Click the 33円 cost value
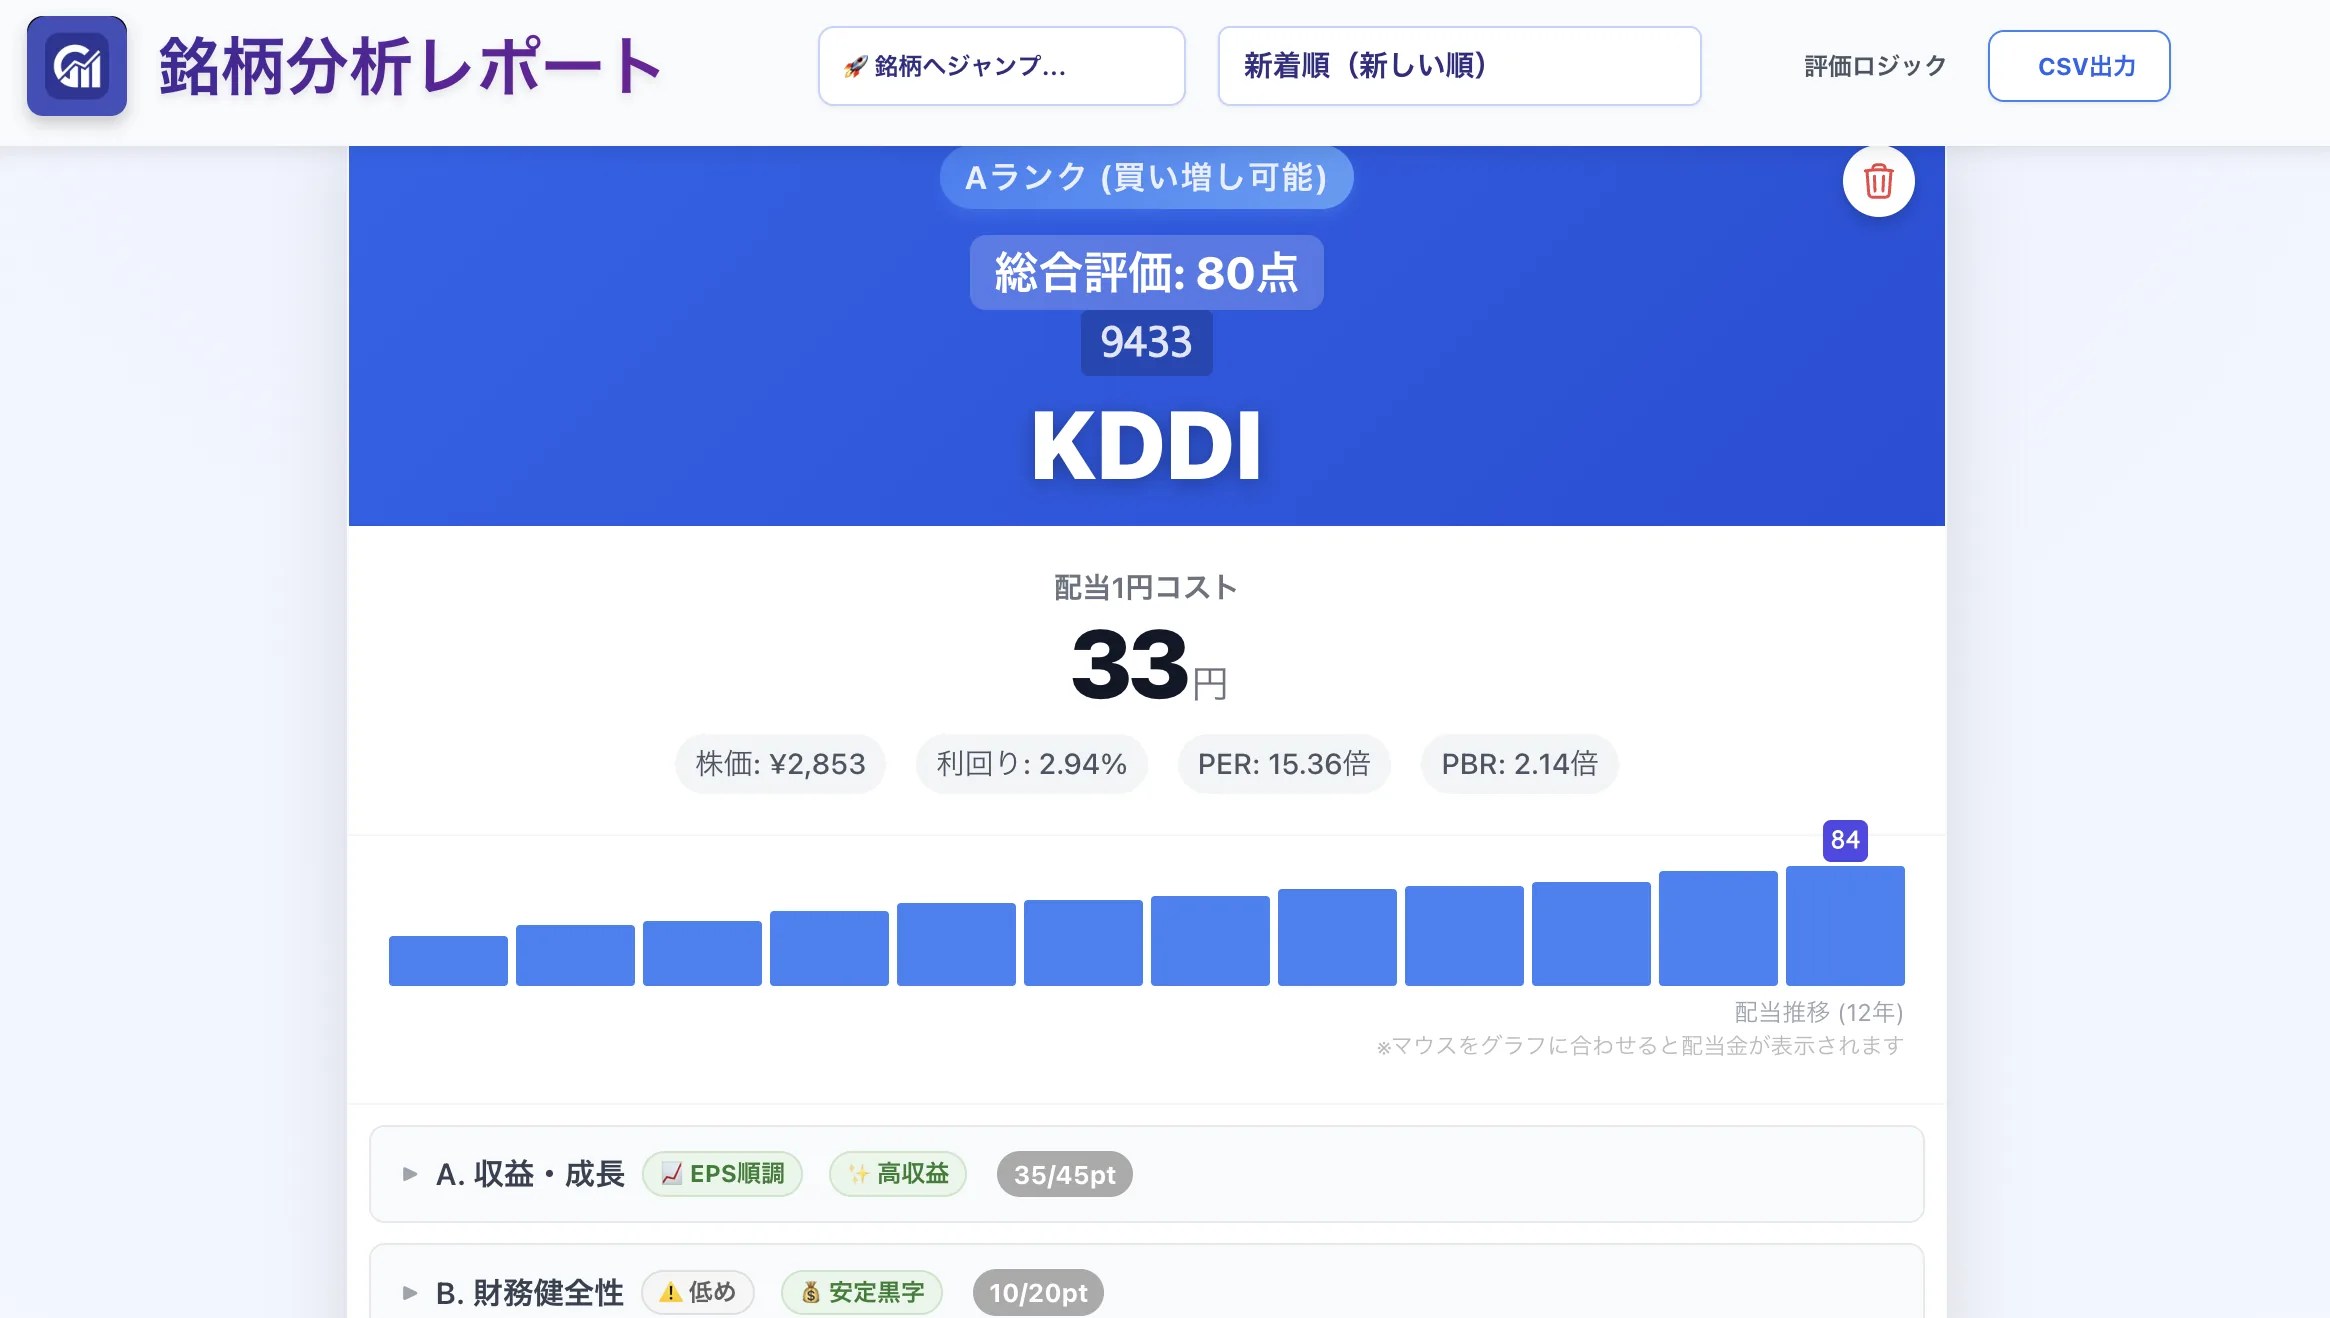Viewport: 2330px width, 1318px height. (x=1149, y=666)
